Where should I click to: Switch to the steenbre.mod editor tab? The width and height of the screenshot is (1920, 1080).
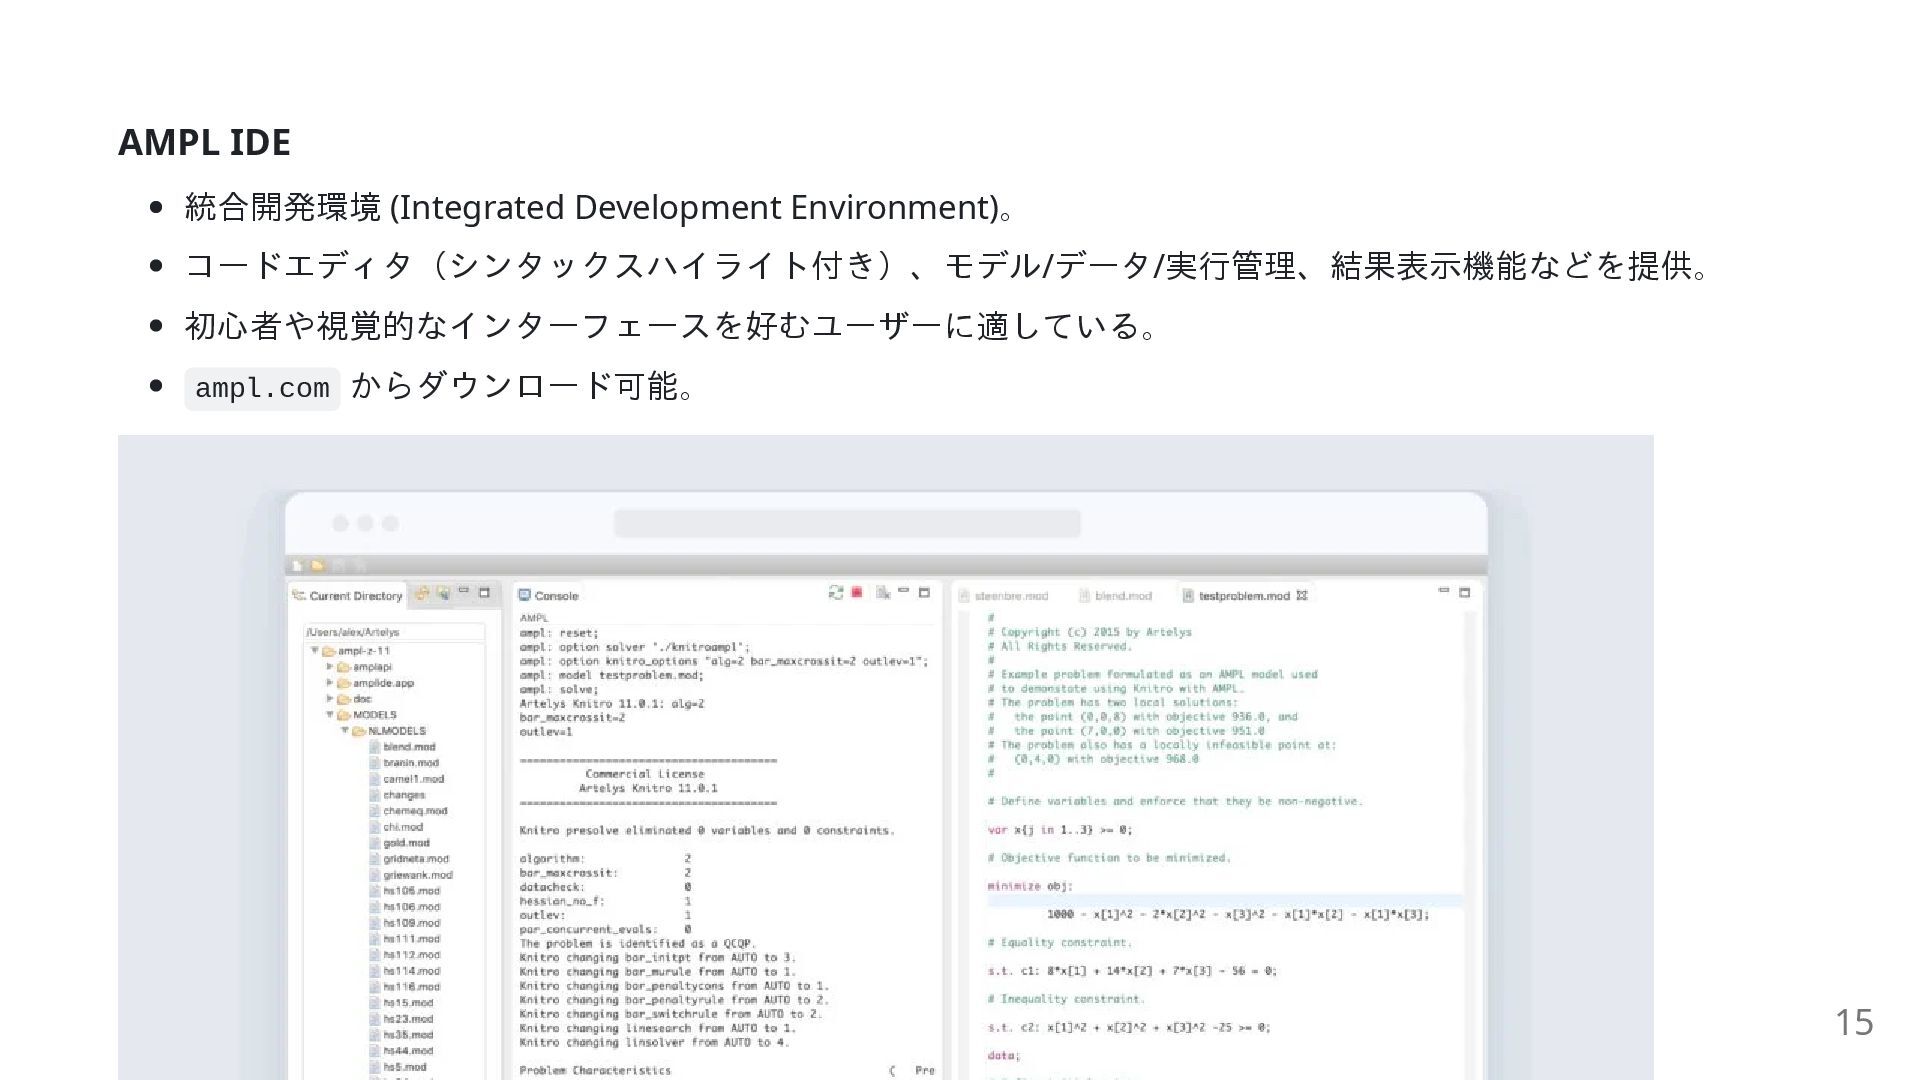coord(1010,596)
